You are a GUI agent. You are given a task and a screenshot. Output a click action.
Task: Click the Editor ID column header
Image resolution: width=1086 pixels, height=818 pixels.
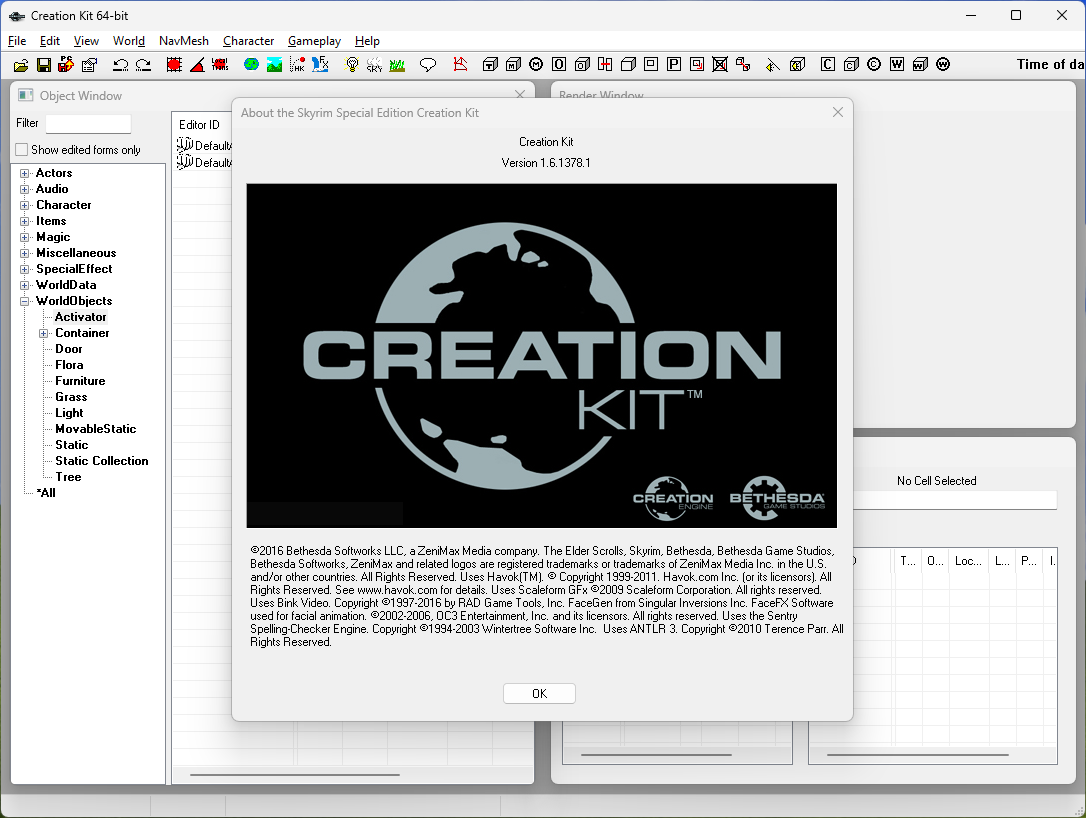pos(201,125)
